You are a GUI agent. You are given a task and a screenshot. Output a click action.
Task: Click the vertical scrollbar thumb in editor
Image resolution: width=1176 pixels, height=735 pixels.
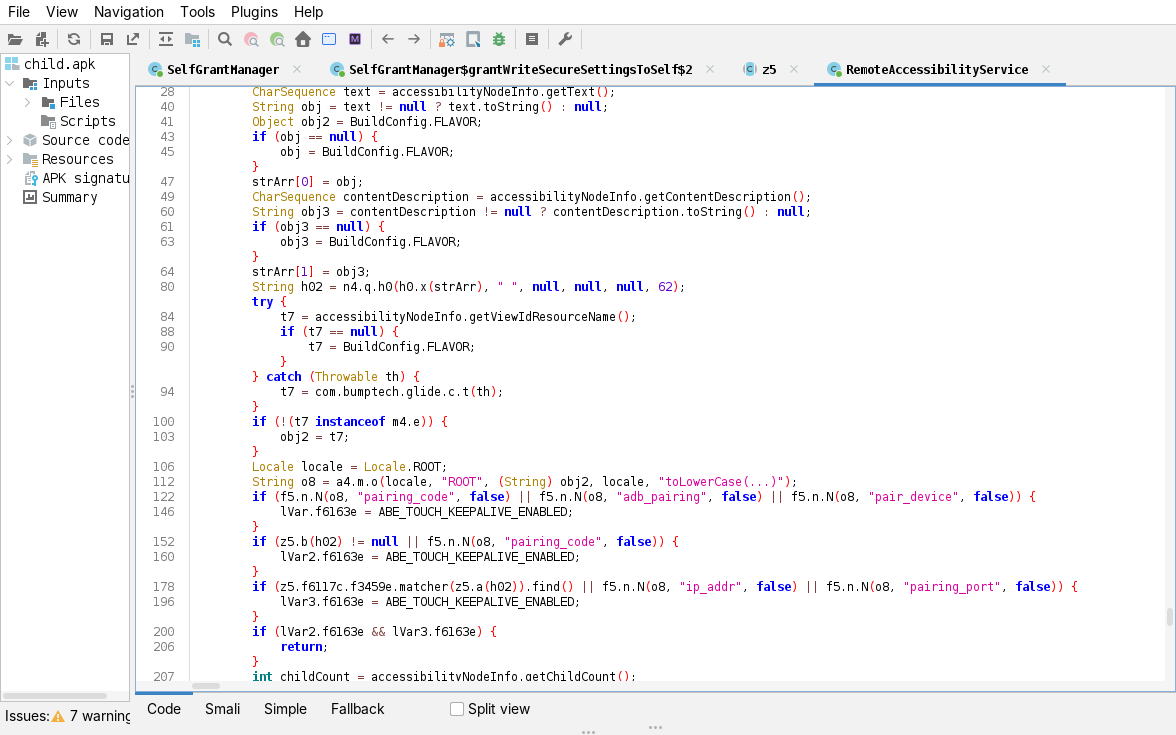click(1169, 616)
